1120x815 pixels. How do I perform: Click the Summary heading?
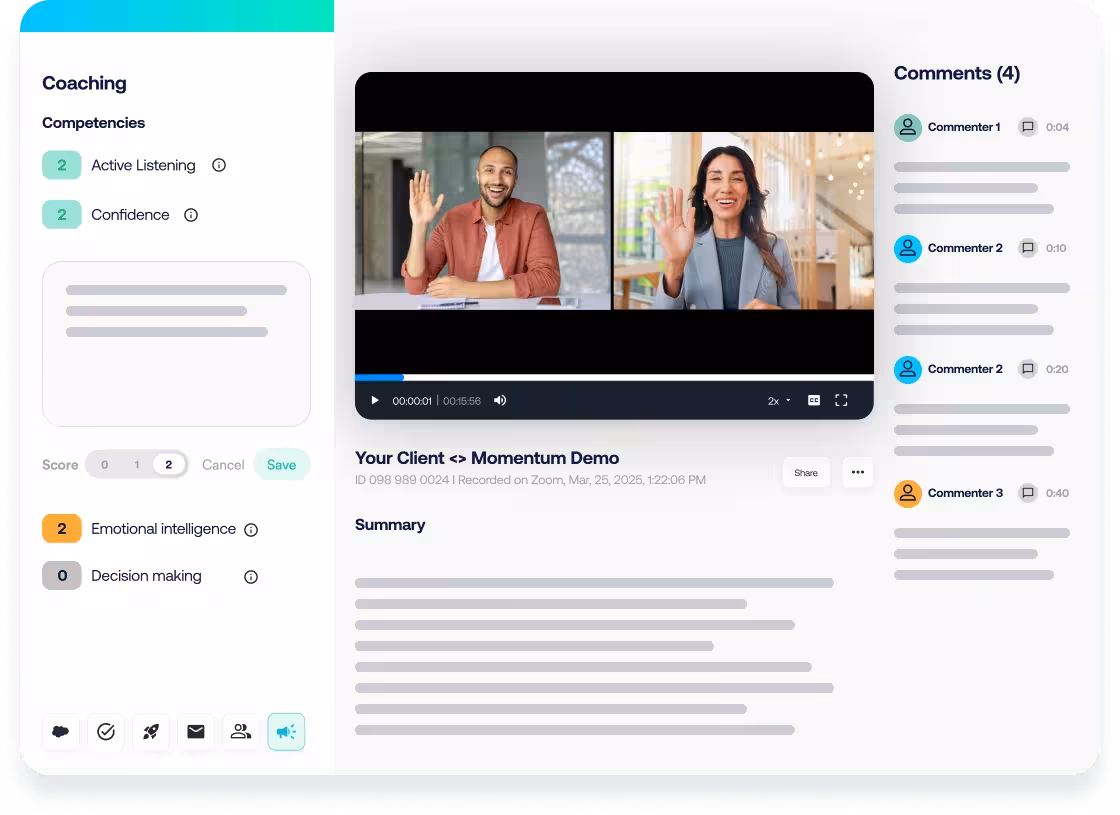pos(390,525)
